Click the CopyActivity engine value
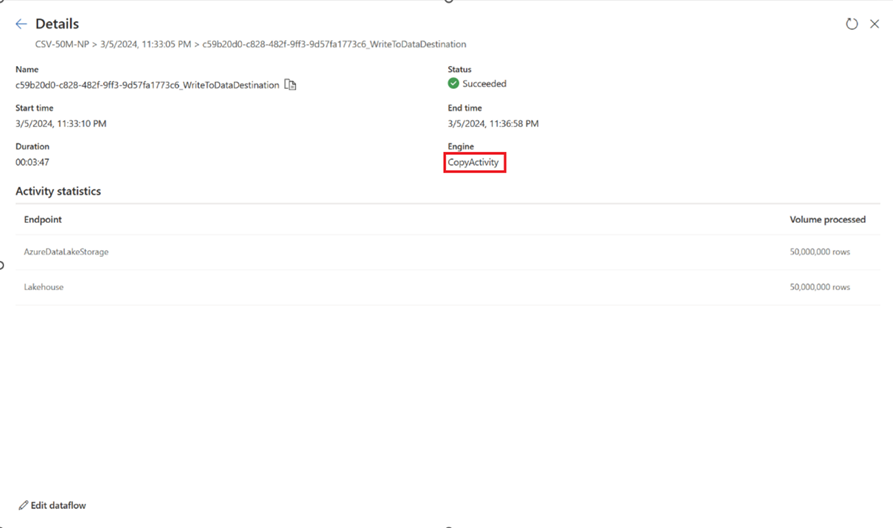The height and width of the screenshot is (528, 893). click(x=473, y=162)
